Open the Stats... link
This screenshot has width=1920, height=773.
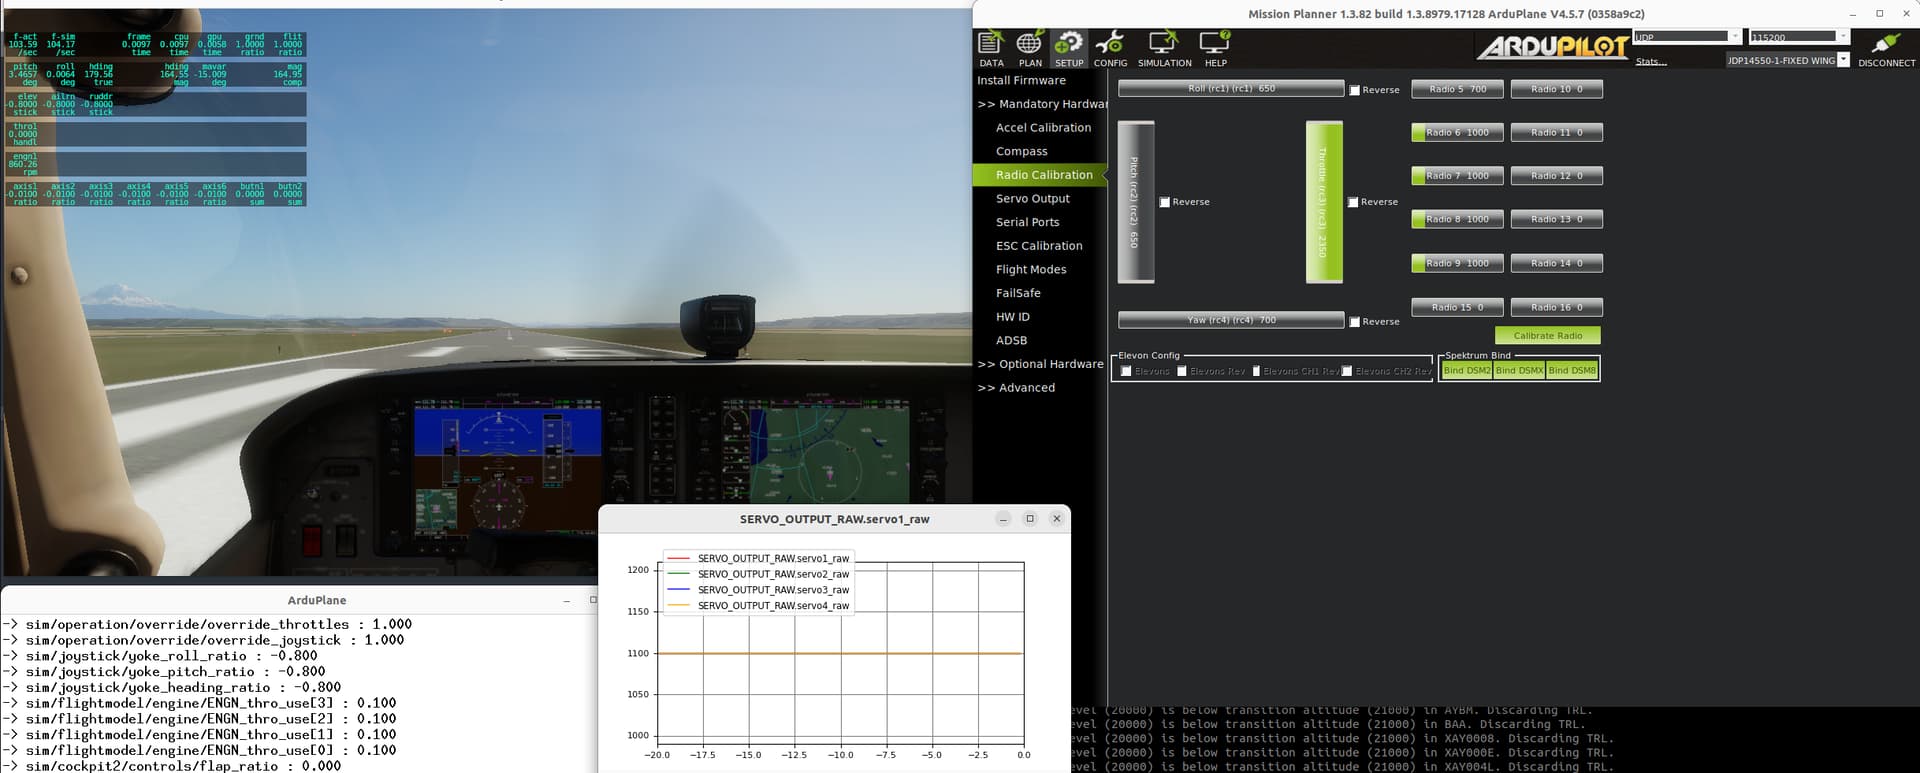tap(1650, 62)
